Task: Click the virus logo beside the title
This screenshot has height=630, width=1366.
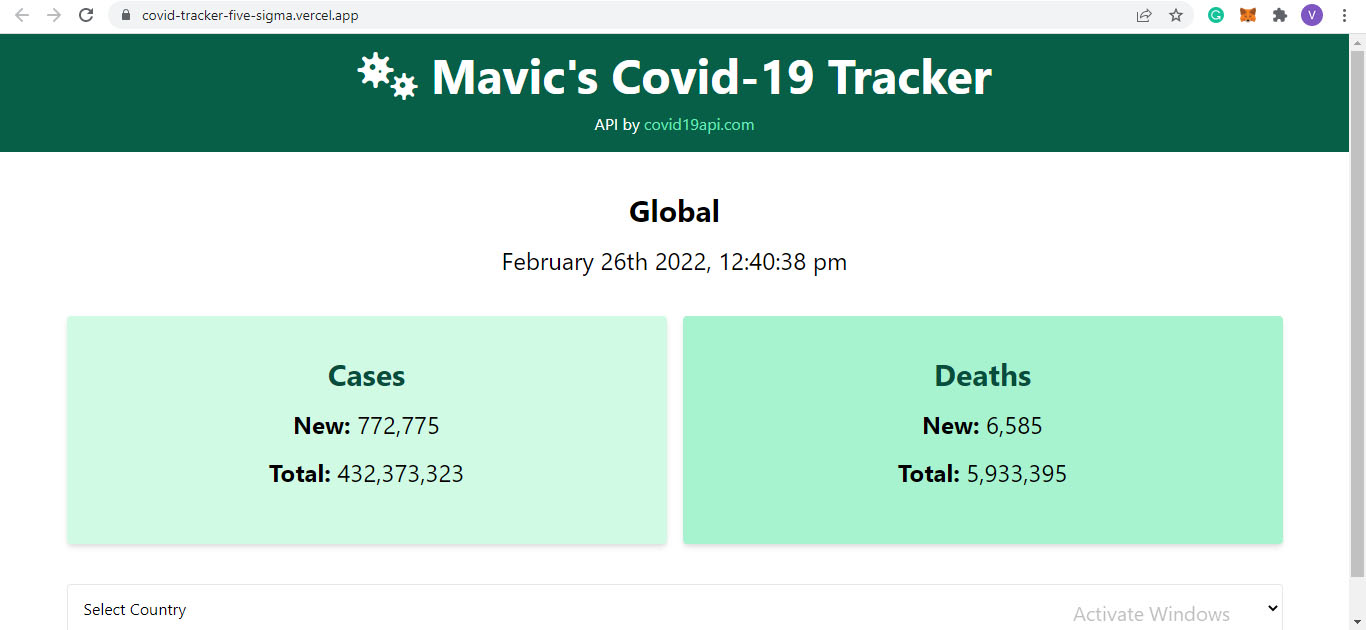Action: tap(387, 76)
